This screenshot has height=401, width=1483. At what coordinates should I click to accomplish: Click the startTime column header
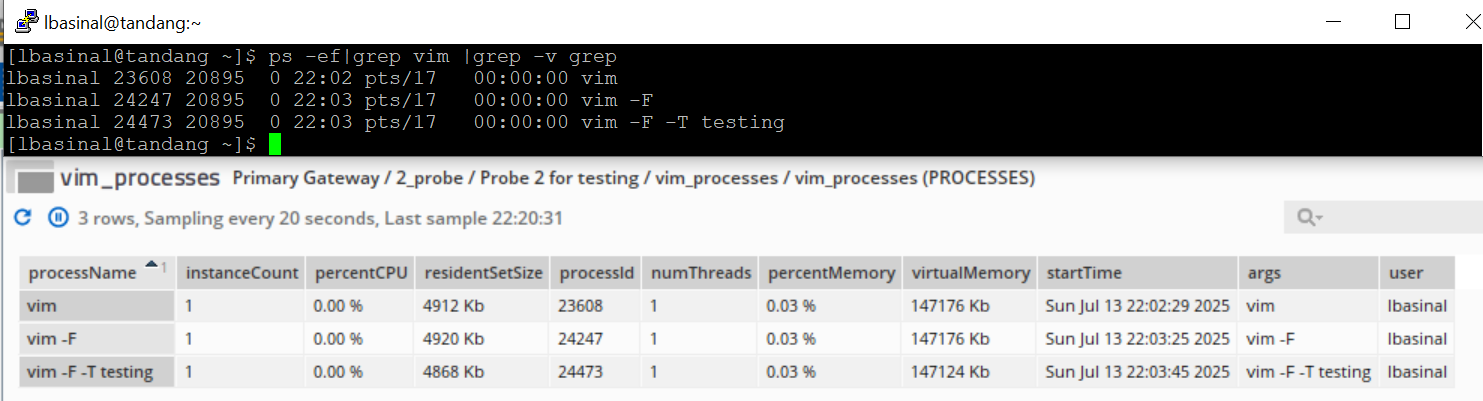coord(1084,273)
